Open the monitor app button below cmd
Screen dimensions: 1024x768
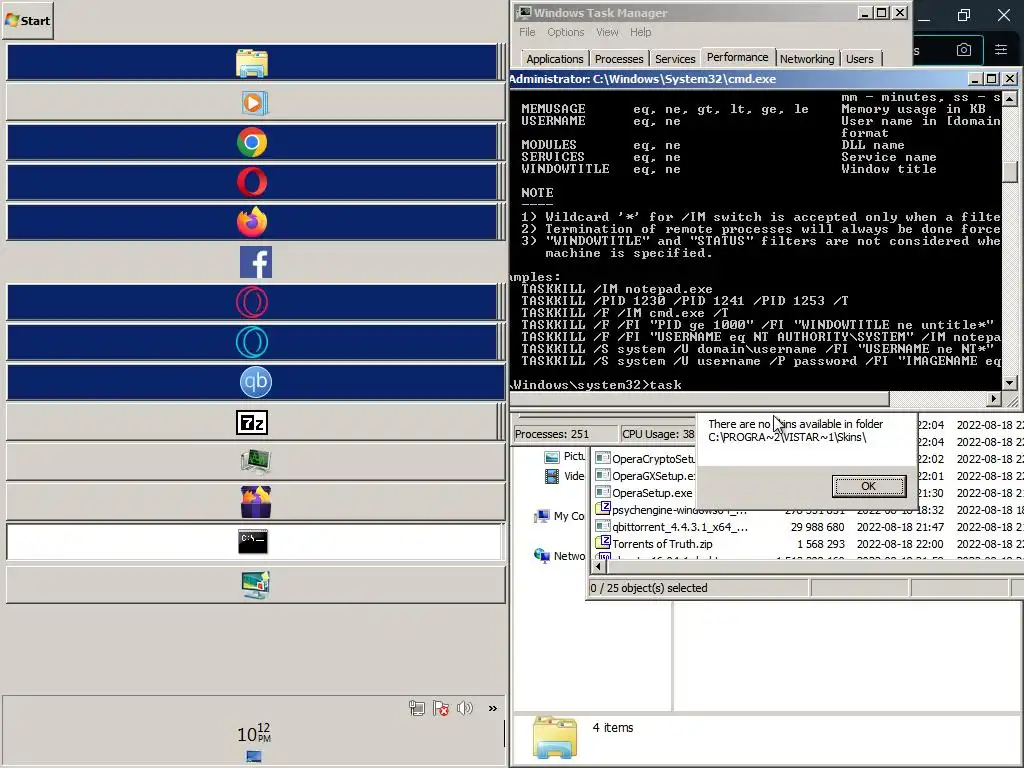[x=255, y=584]
